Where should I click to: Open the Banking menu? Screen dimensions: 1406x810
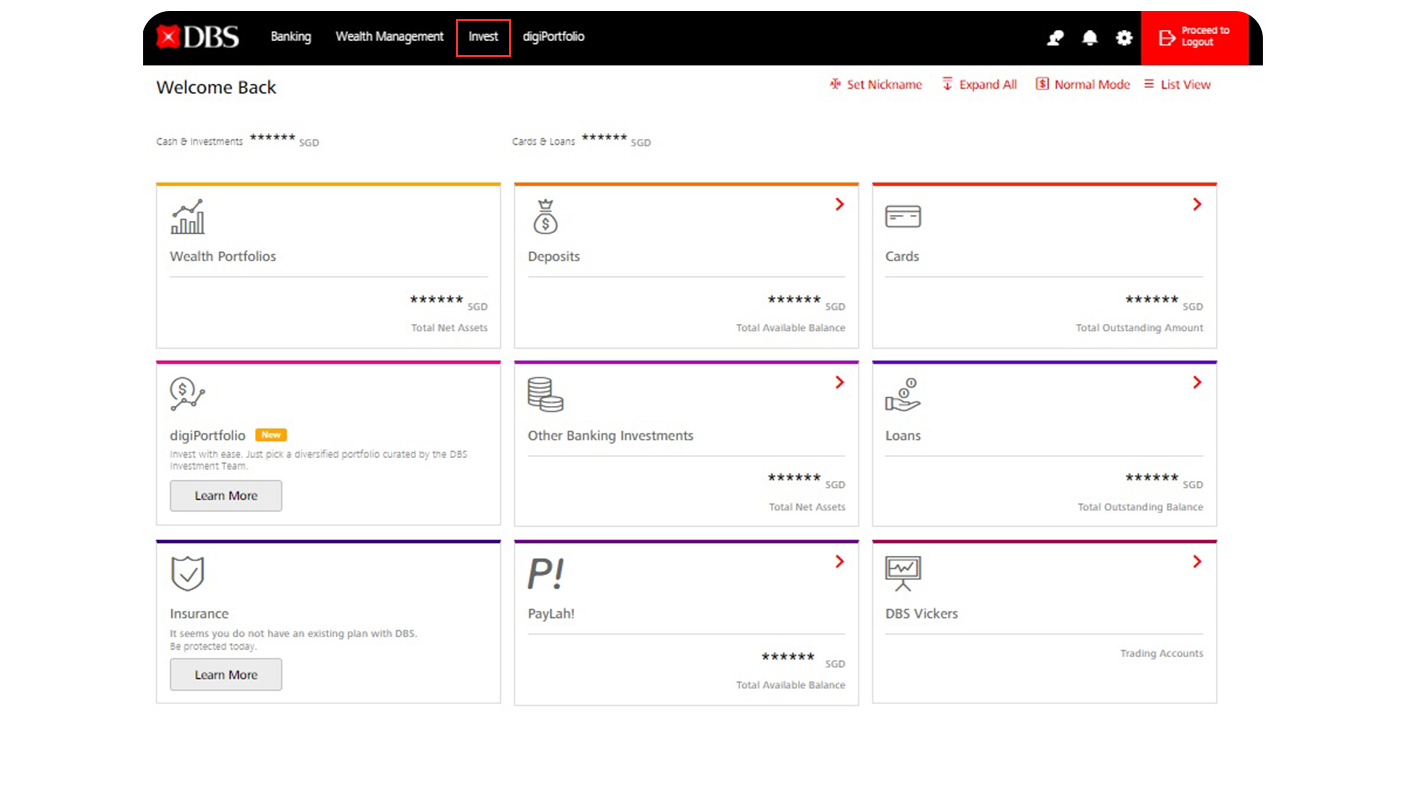pyautogui.click(x=291, y=37)
